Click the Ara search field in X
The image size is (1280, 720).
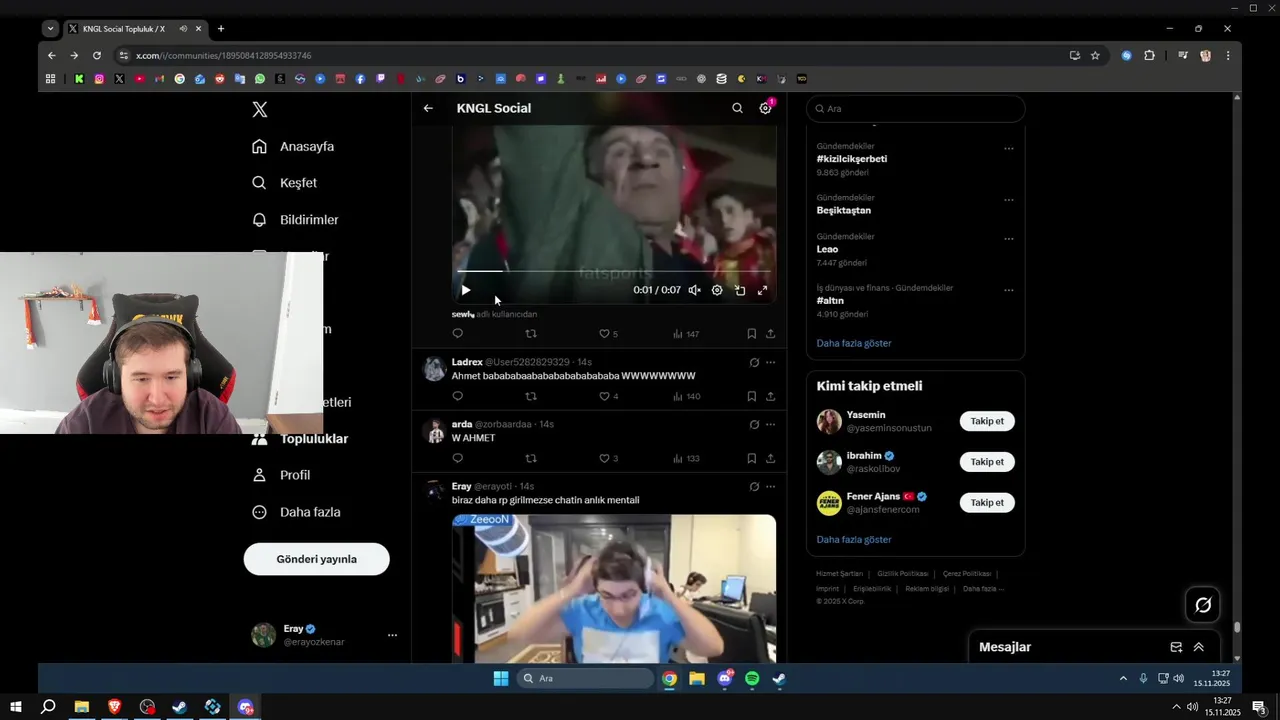pyautogui.click(x=915, y=109)
